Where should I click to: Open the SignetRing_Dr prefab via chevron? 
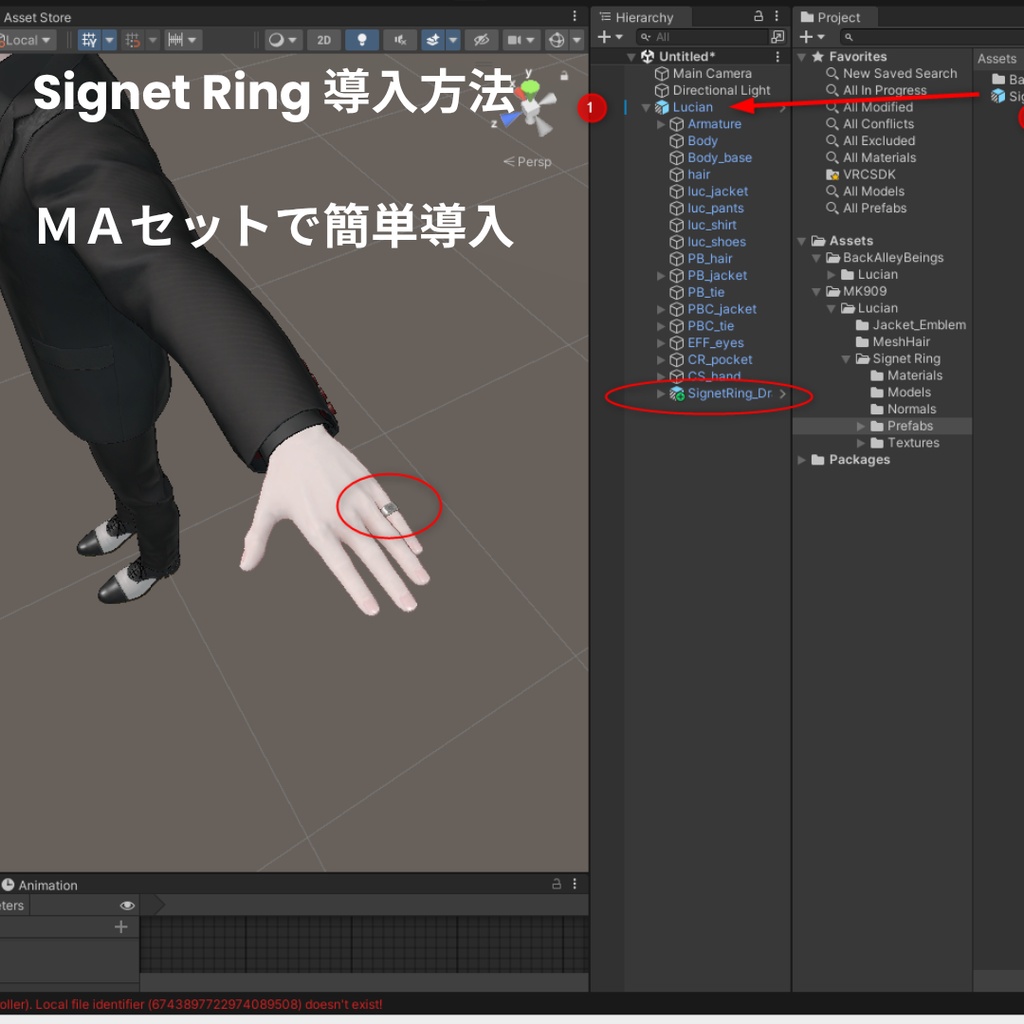782,393
